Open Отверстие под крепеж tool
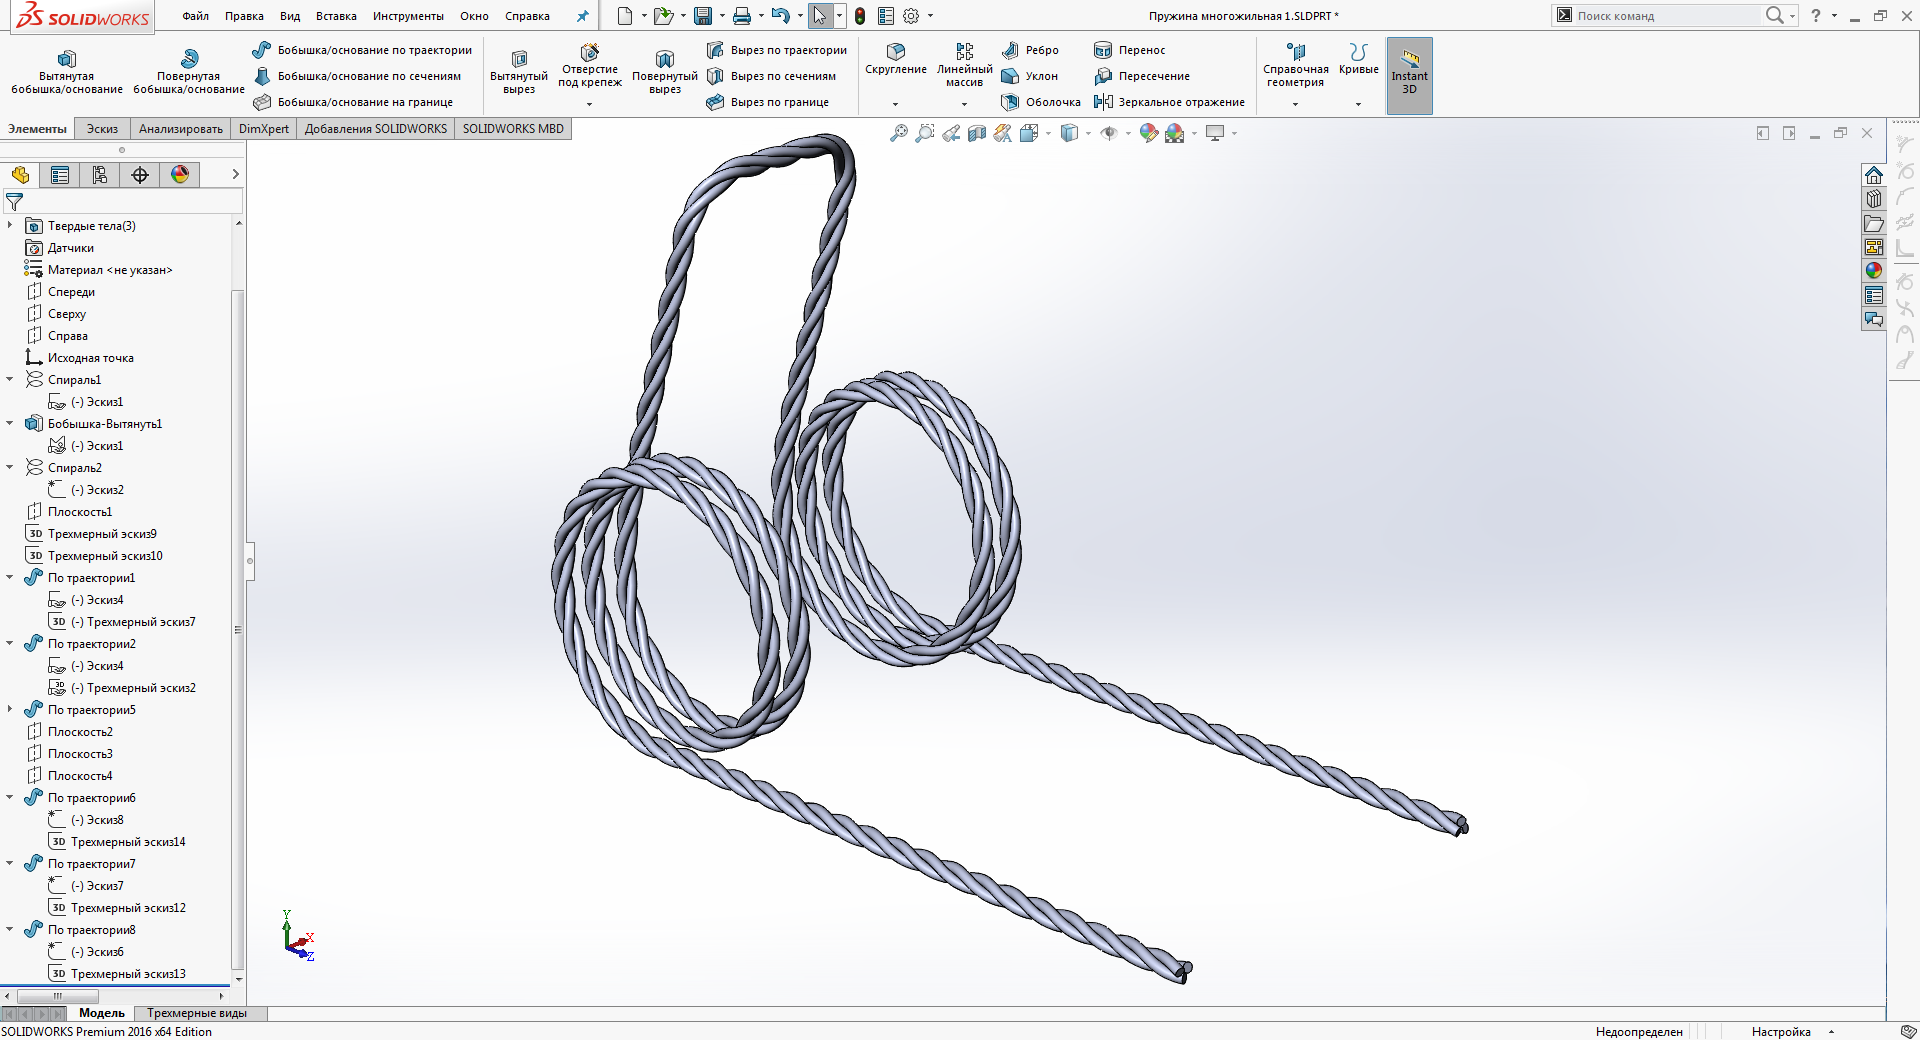The height and width of the screenshot is (1040, 1920). 590,66
